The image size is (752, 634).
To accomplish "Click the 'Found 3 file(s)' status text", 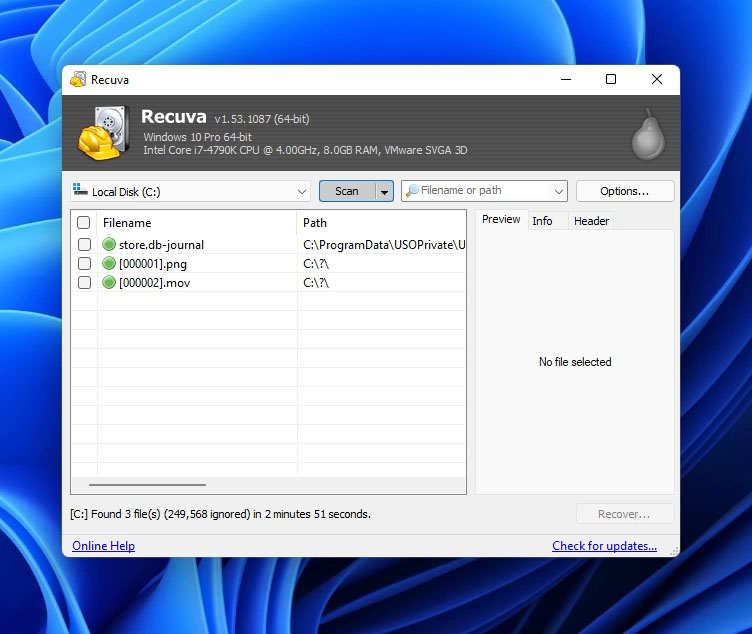I will (220, 514).
